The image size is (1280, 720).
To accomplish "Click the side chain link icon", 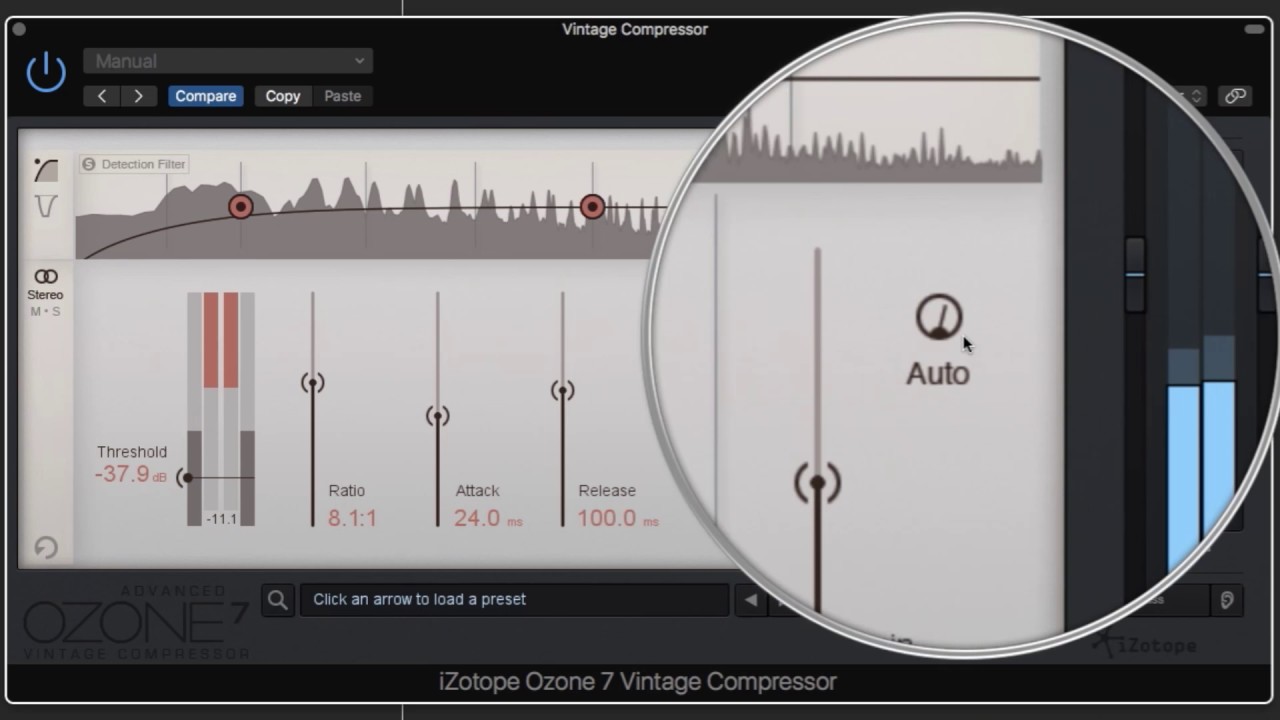I will pyautogui.click(x=1235, y=96).
